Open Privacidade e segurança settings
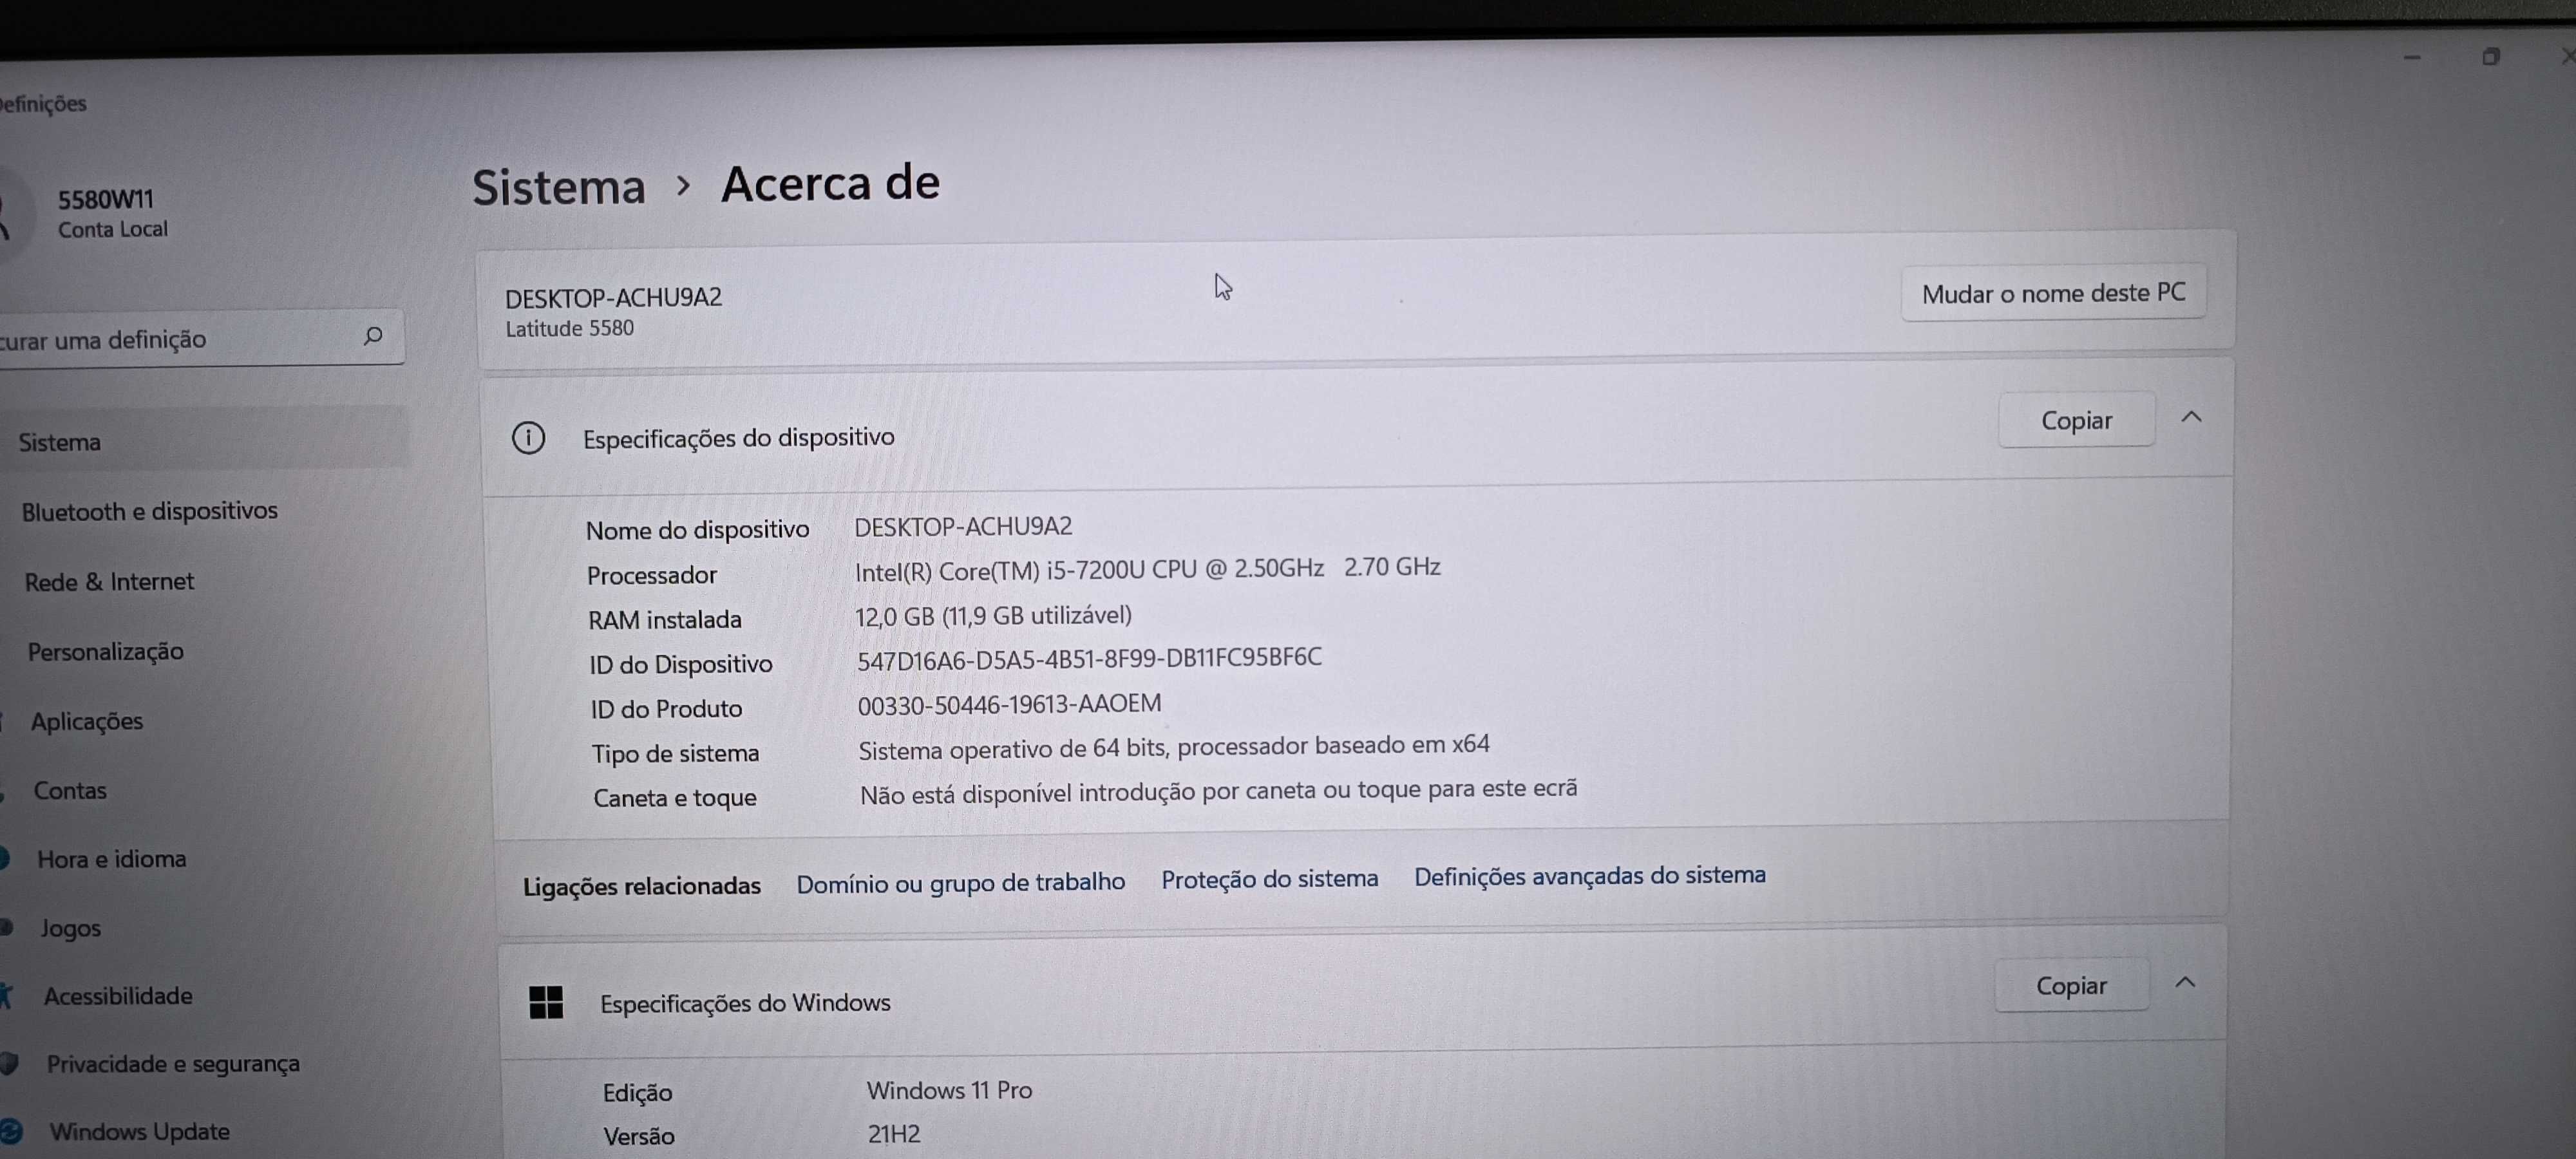2576x1159 pixels. [173, 1063]
